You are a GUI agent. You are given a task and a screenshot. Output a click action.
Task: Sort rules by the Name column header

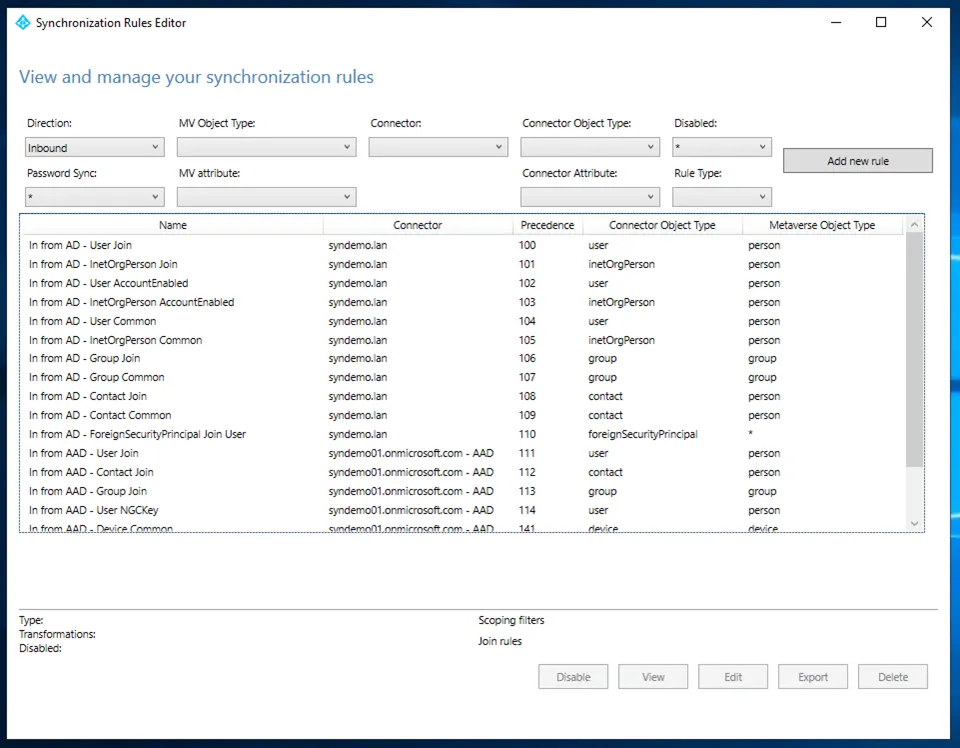pyautogui.click(x=172, y=225)
